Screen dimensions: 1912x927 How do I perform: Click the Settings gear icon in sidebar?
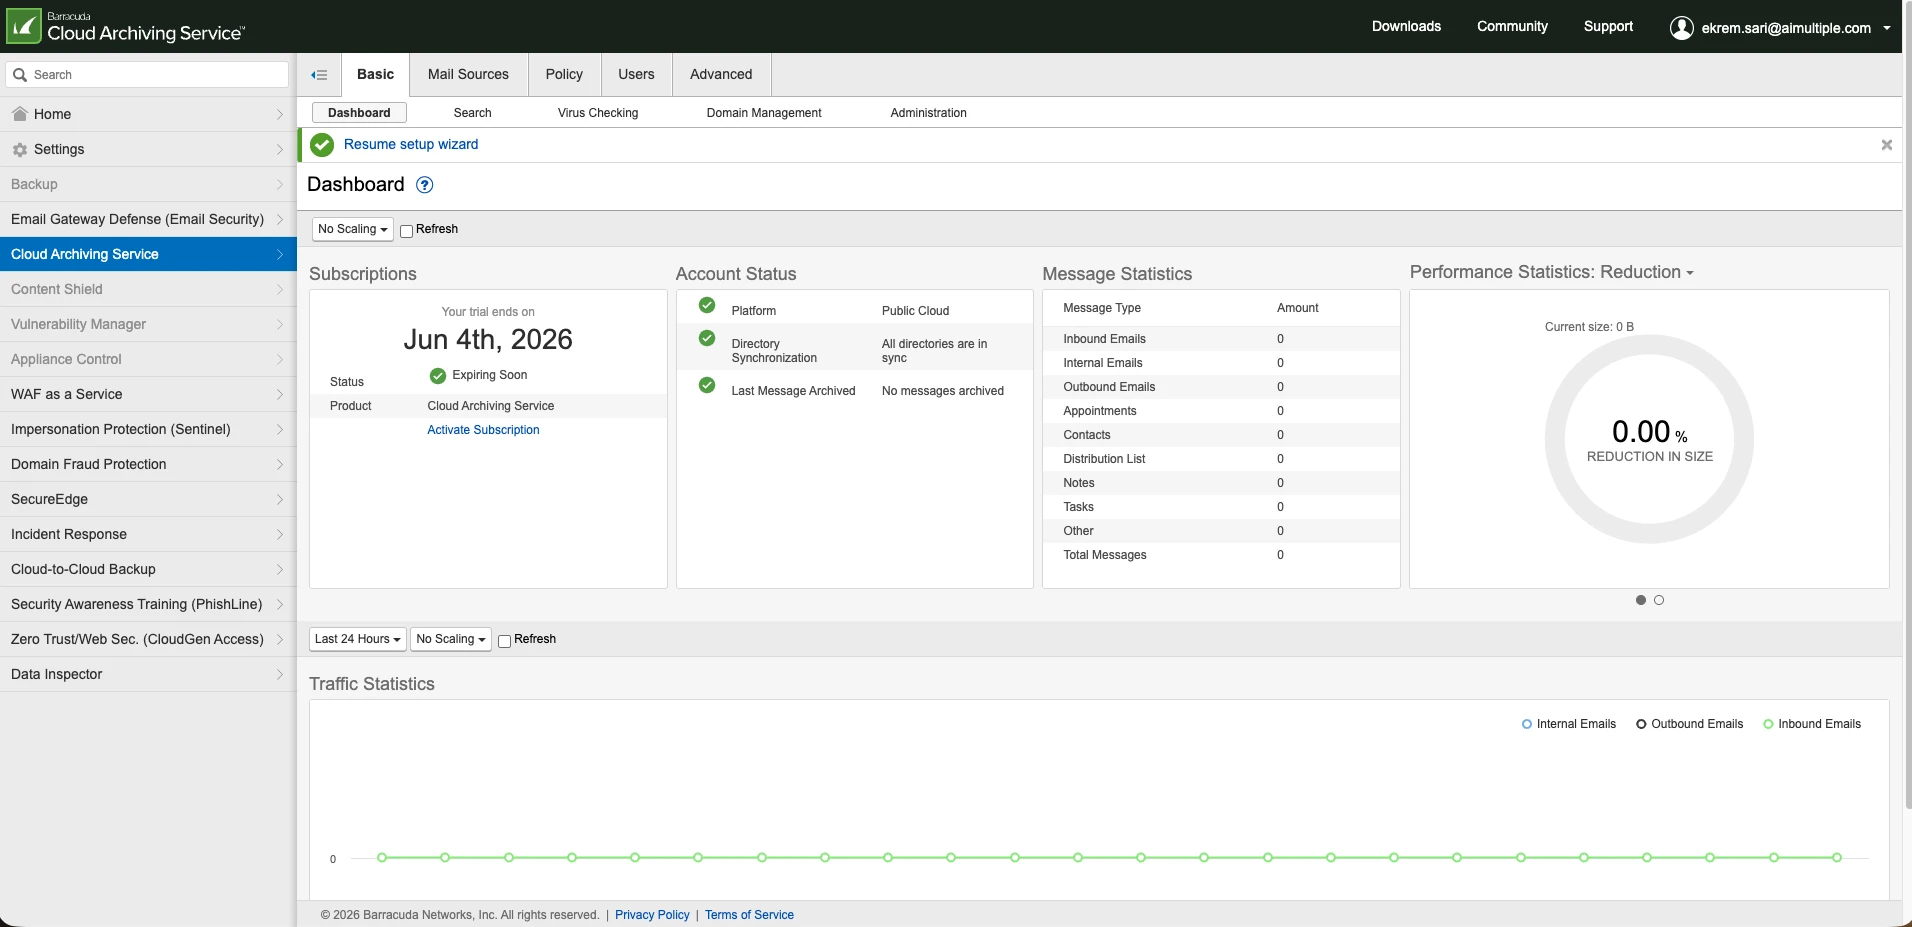[19, 150]
